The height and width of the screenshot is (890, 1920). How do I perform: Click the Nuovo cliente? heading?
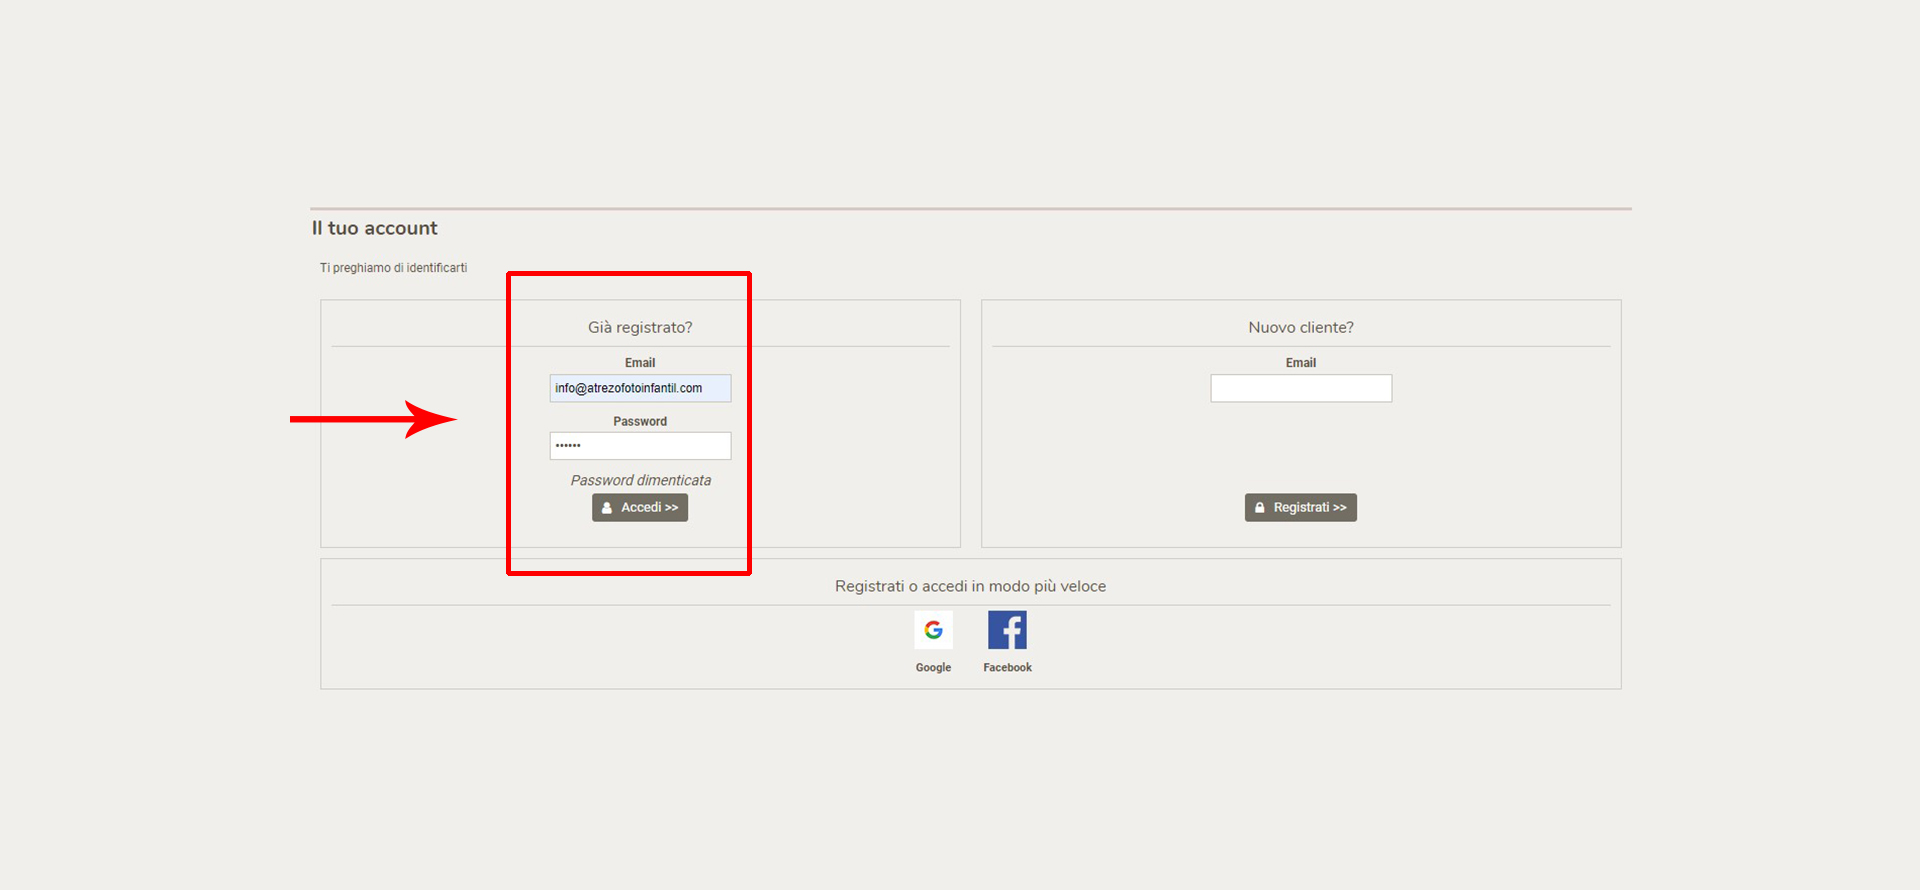(1300, 328)
